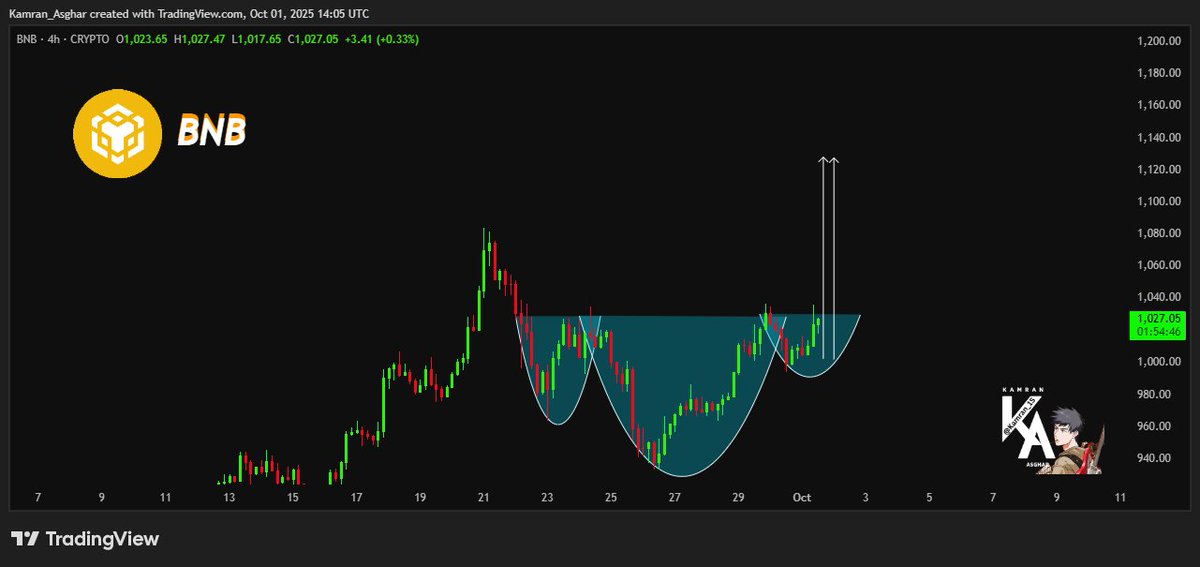Click the Oct label on time axis
Image resolution: width=1200 pixels, height=567 pixels.
pyautogui.click(x=801, y=497)
